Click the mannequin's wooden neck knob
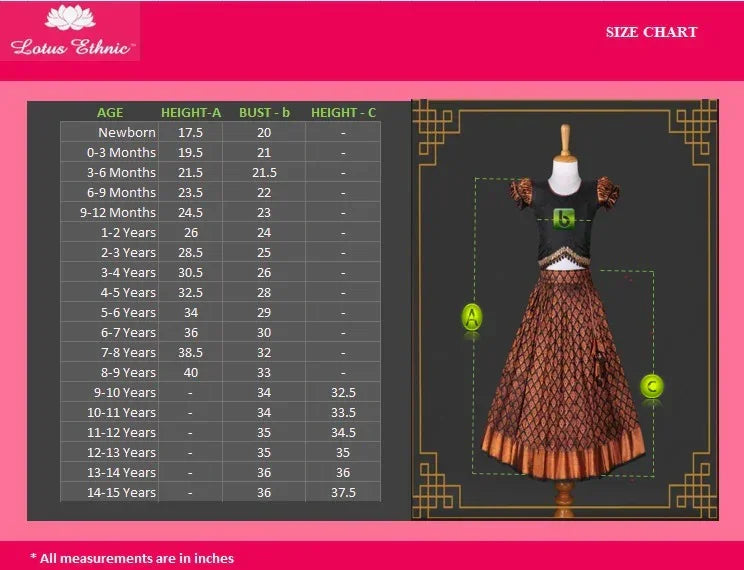Viewport: 744px width, 570px height. pos(566,137)
